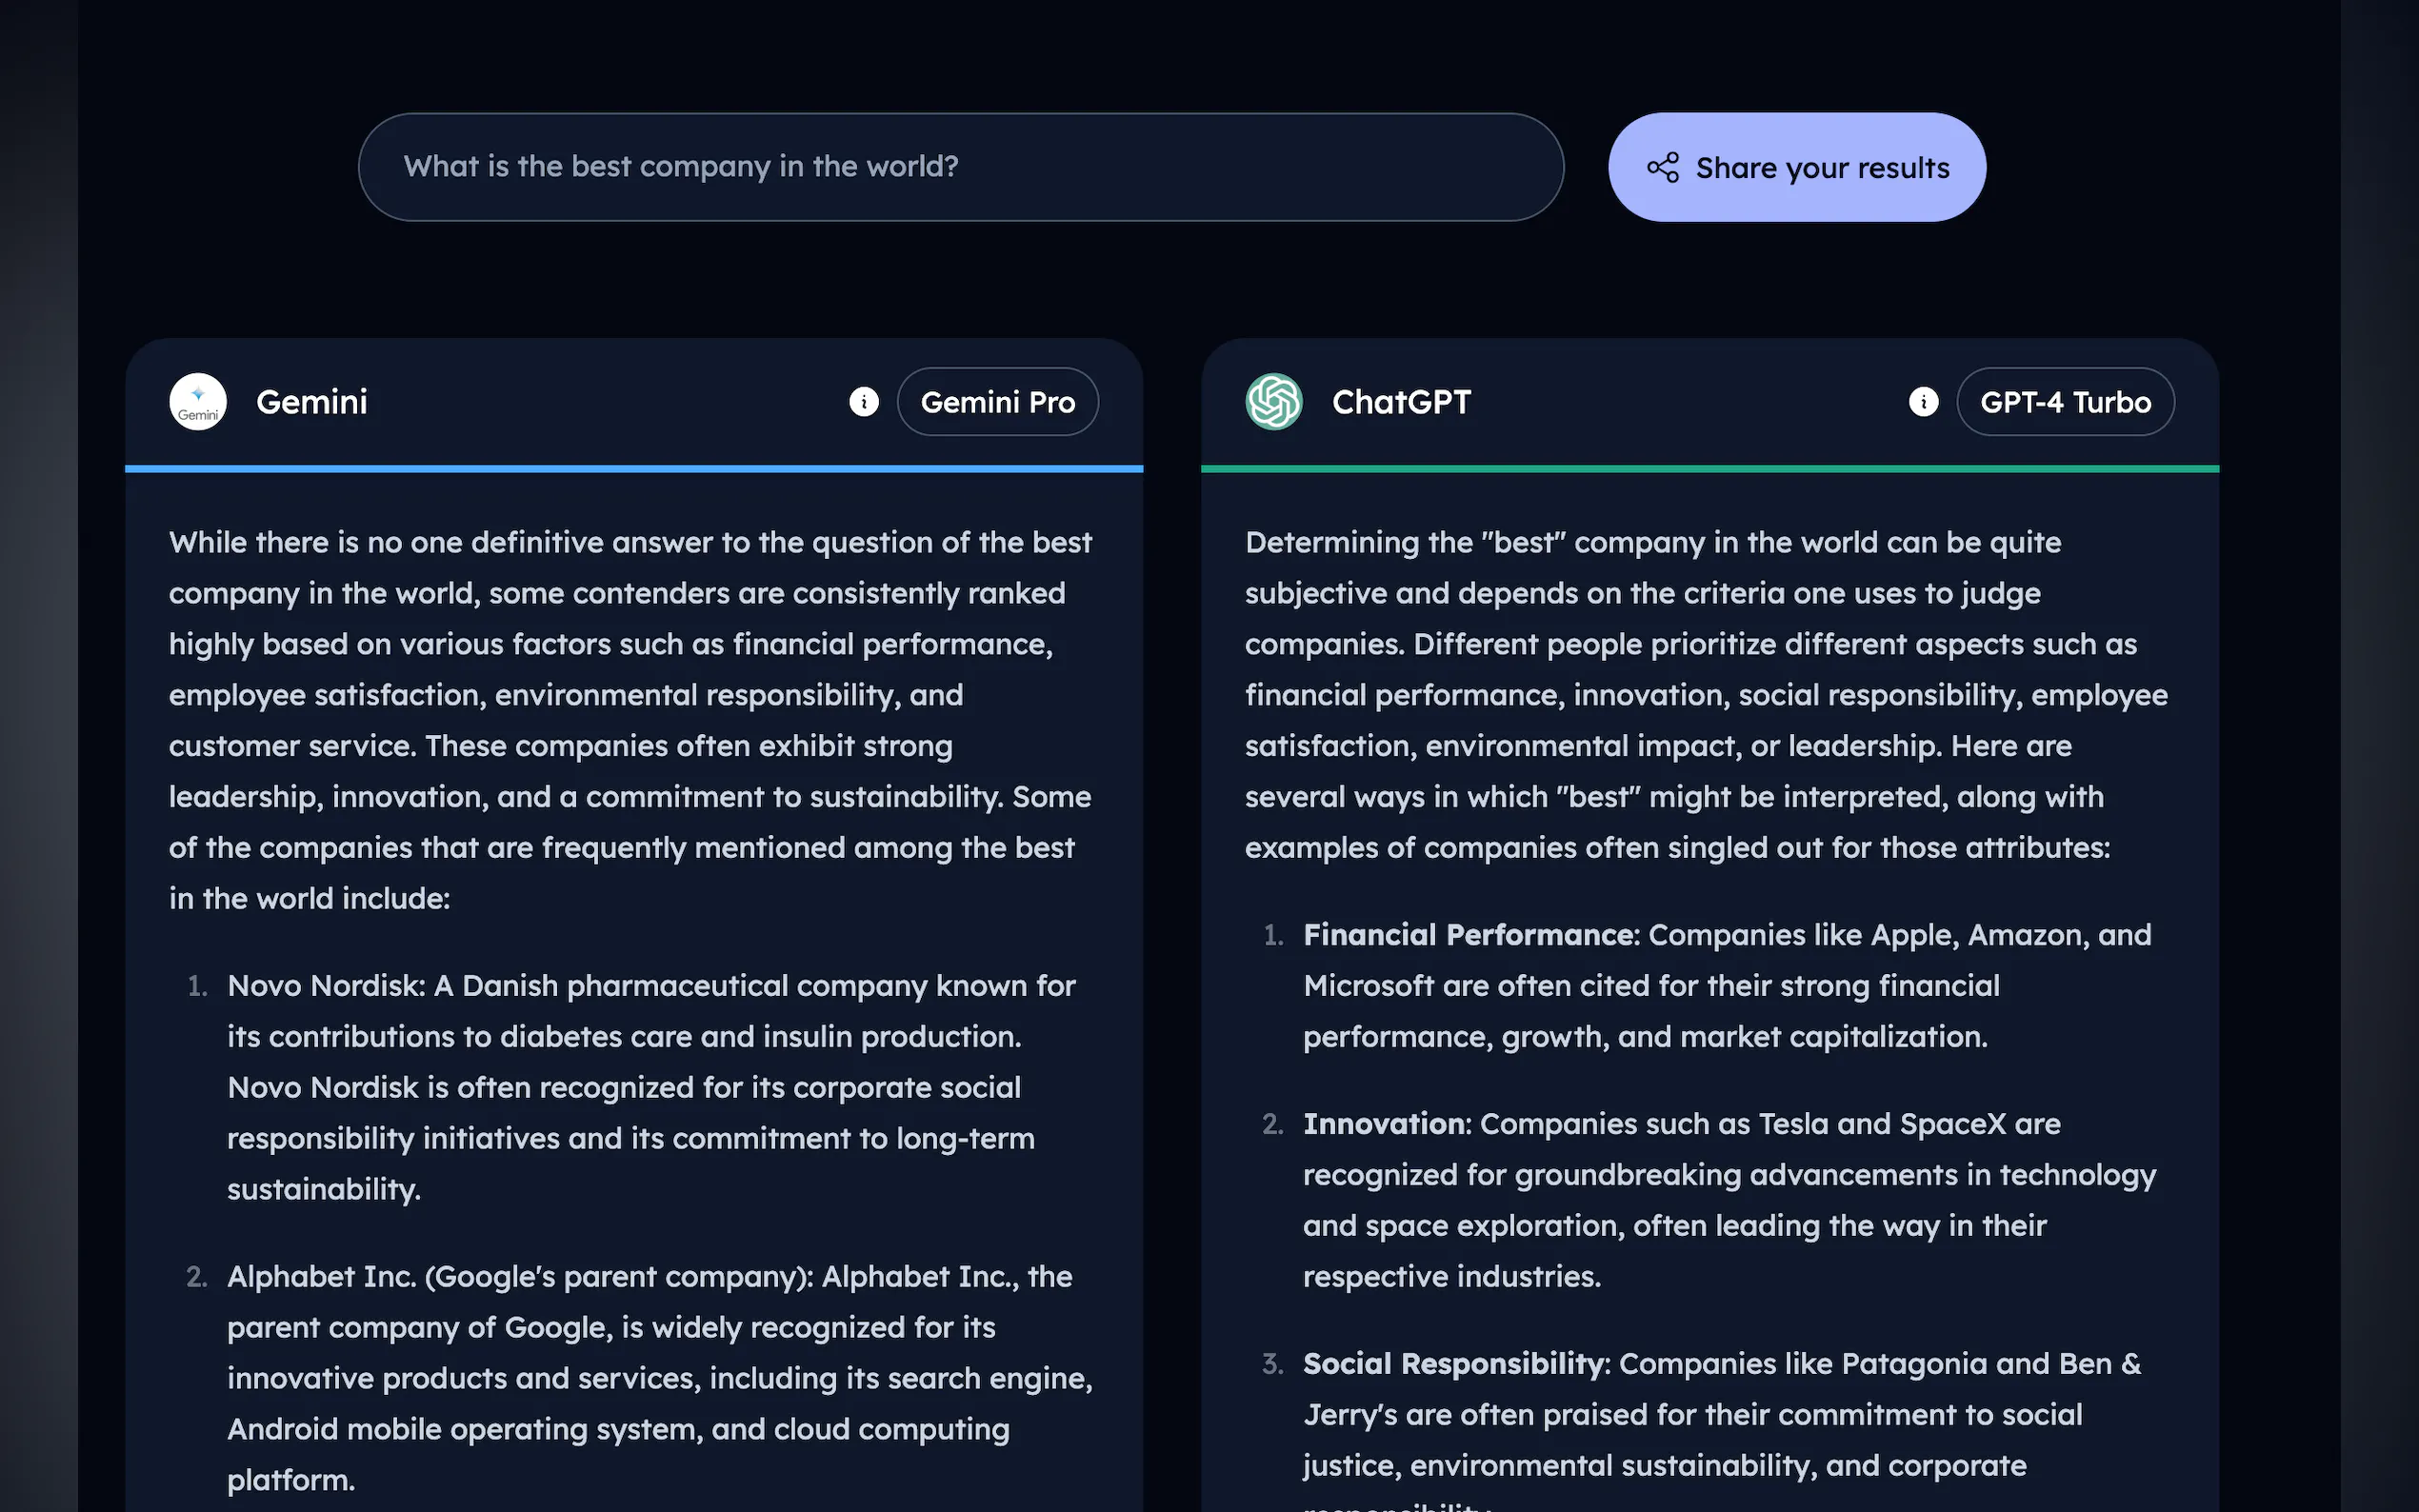This screenshot has width=2419, height=1512.
Task: Open the Gemini Pro model selector
Action: [997, 402]
